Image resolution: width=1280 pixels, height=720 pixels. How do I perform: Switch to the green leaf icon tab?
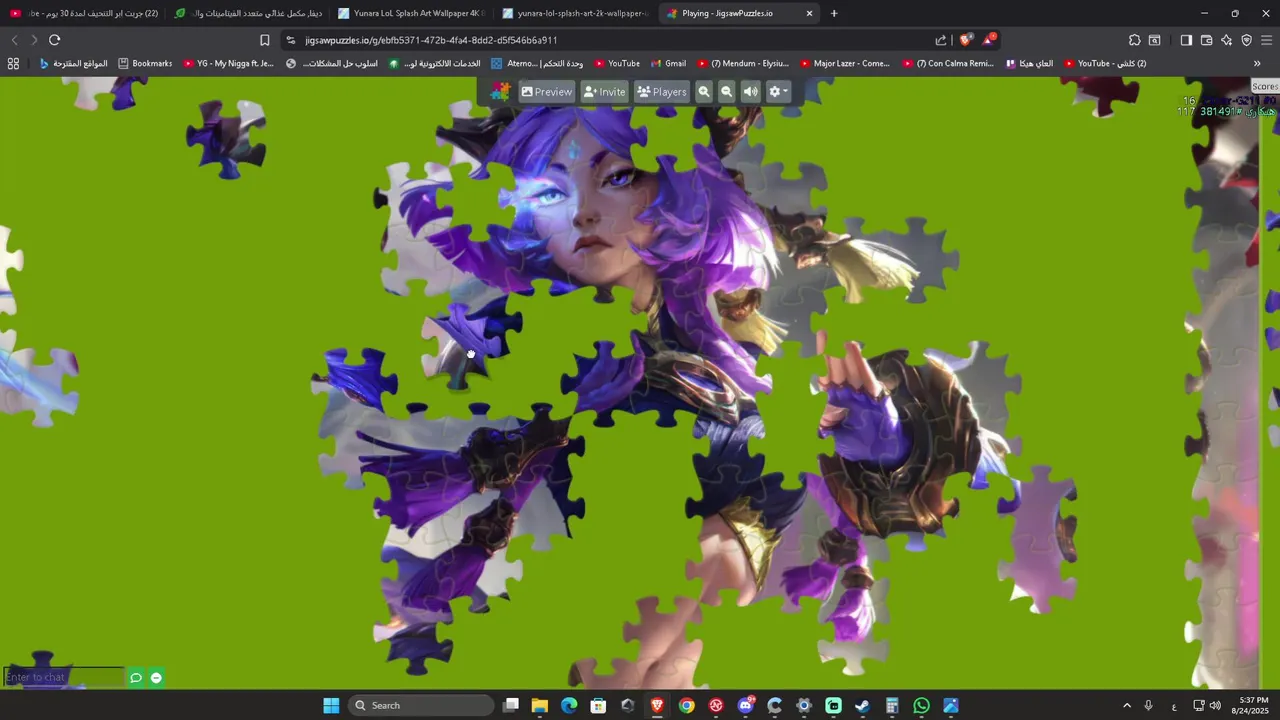coord(247,13)
